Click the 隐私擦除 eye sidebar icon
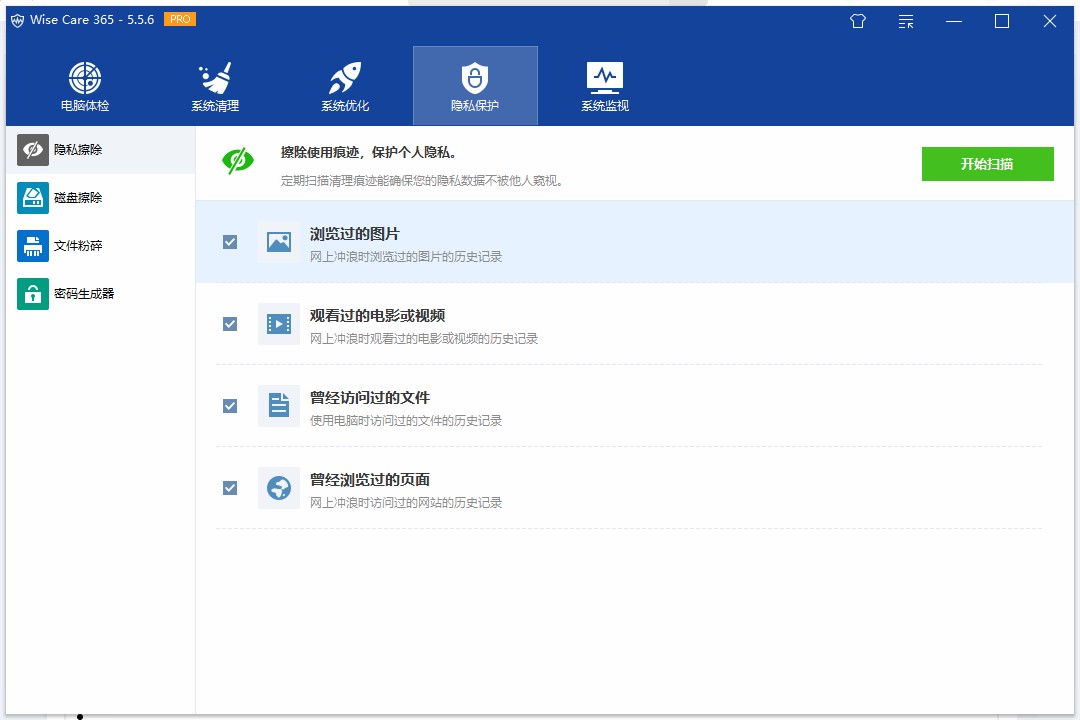Viewport: 1080px width, 720px height. click(32, 150)
